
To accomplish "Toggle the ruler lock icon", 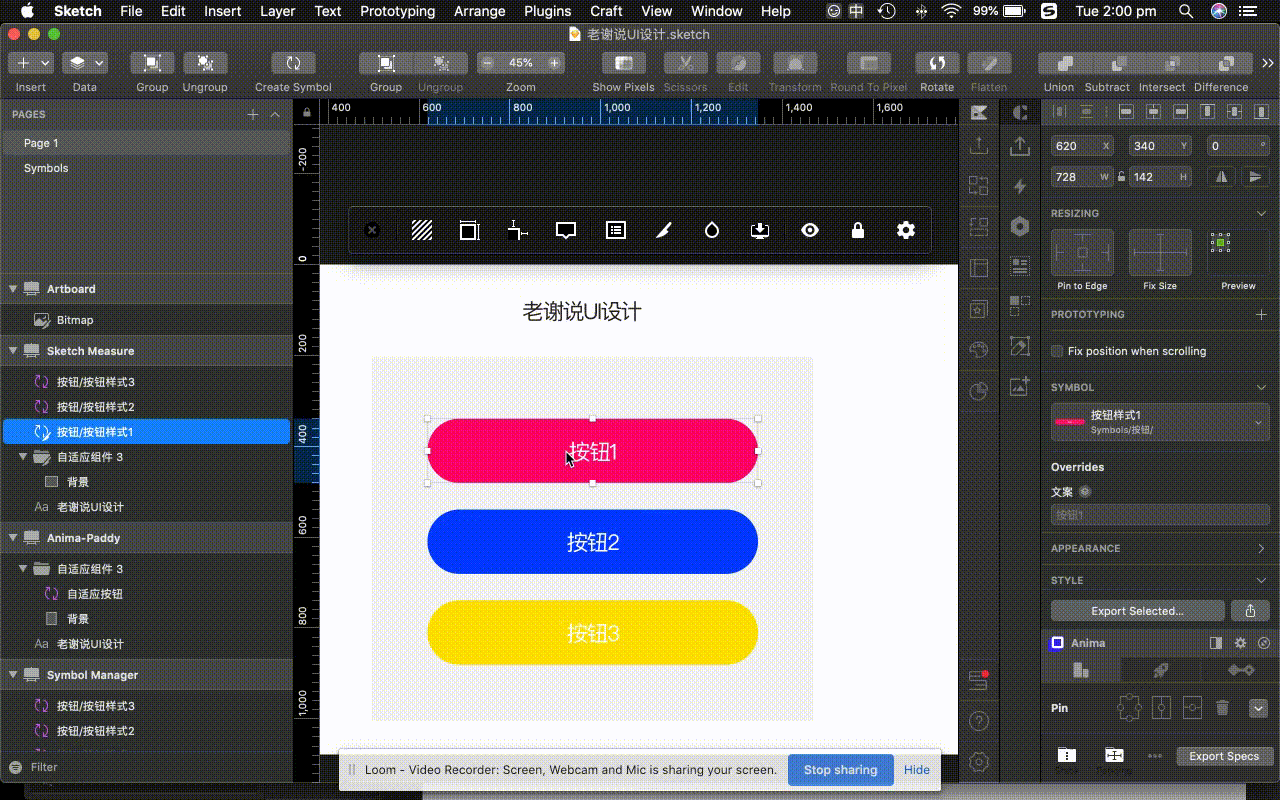I will [306, 112].
